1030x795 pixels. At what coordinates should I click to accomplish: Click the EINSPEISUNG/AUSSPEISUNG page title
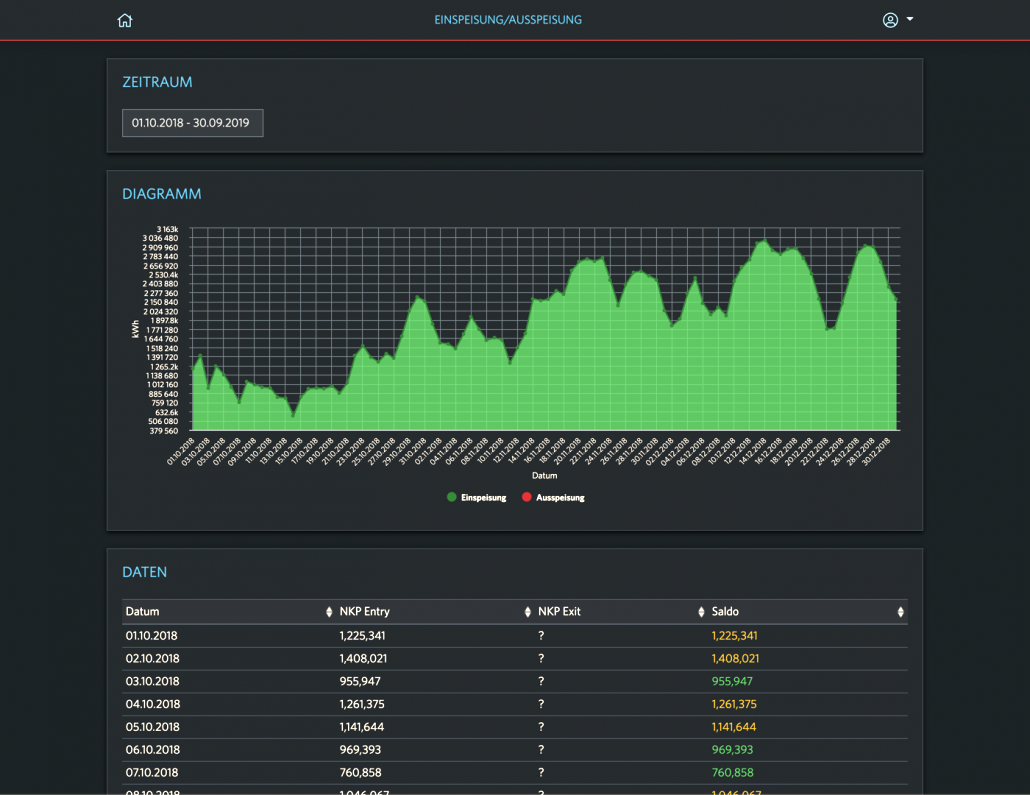[x=508, y=20]
